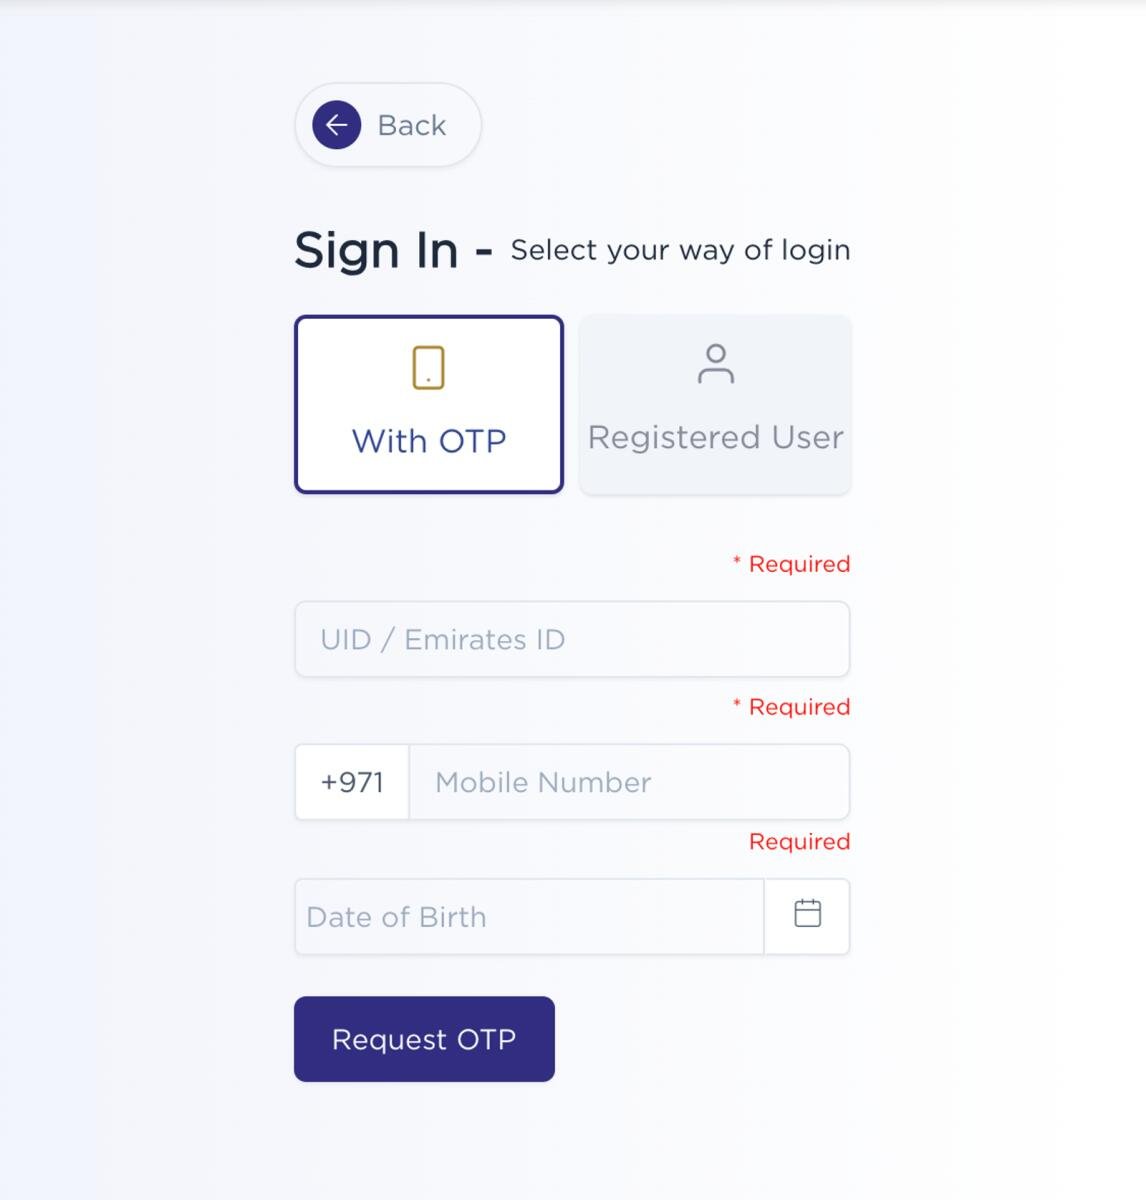Click the red asterisk above UID field
The image size is (1146, 1200).
[737, 561]
